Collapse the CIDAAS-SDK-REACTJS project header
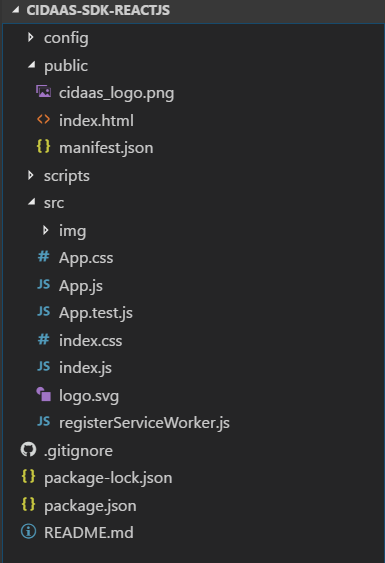Screen dimensions: 385x563 point(15,10)
